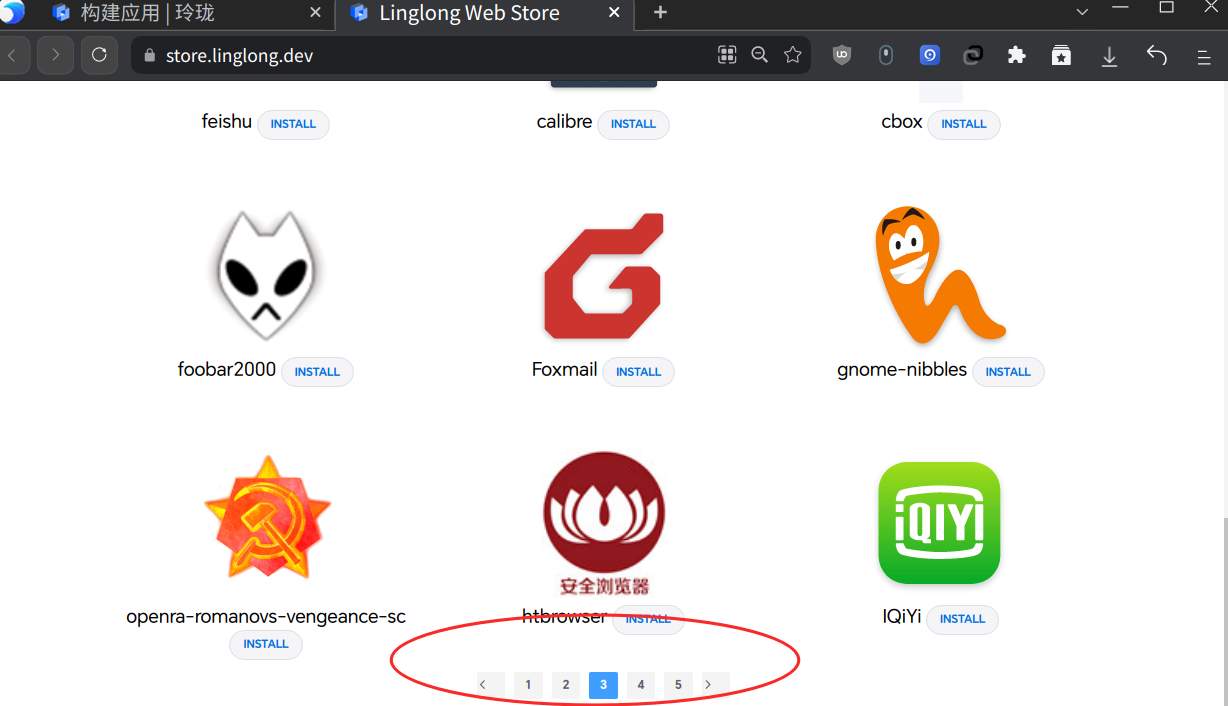The height and width of the screenshot is (706, 1228).
Task: Expand the tab list dropdown chevron
Action: click(1082, 12)
